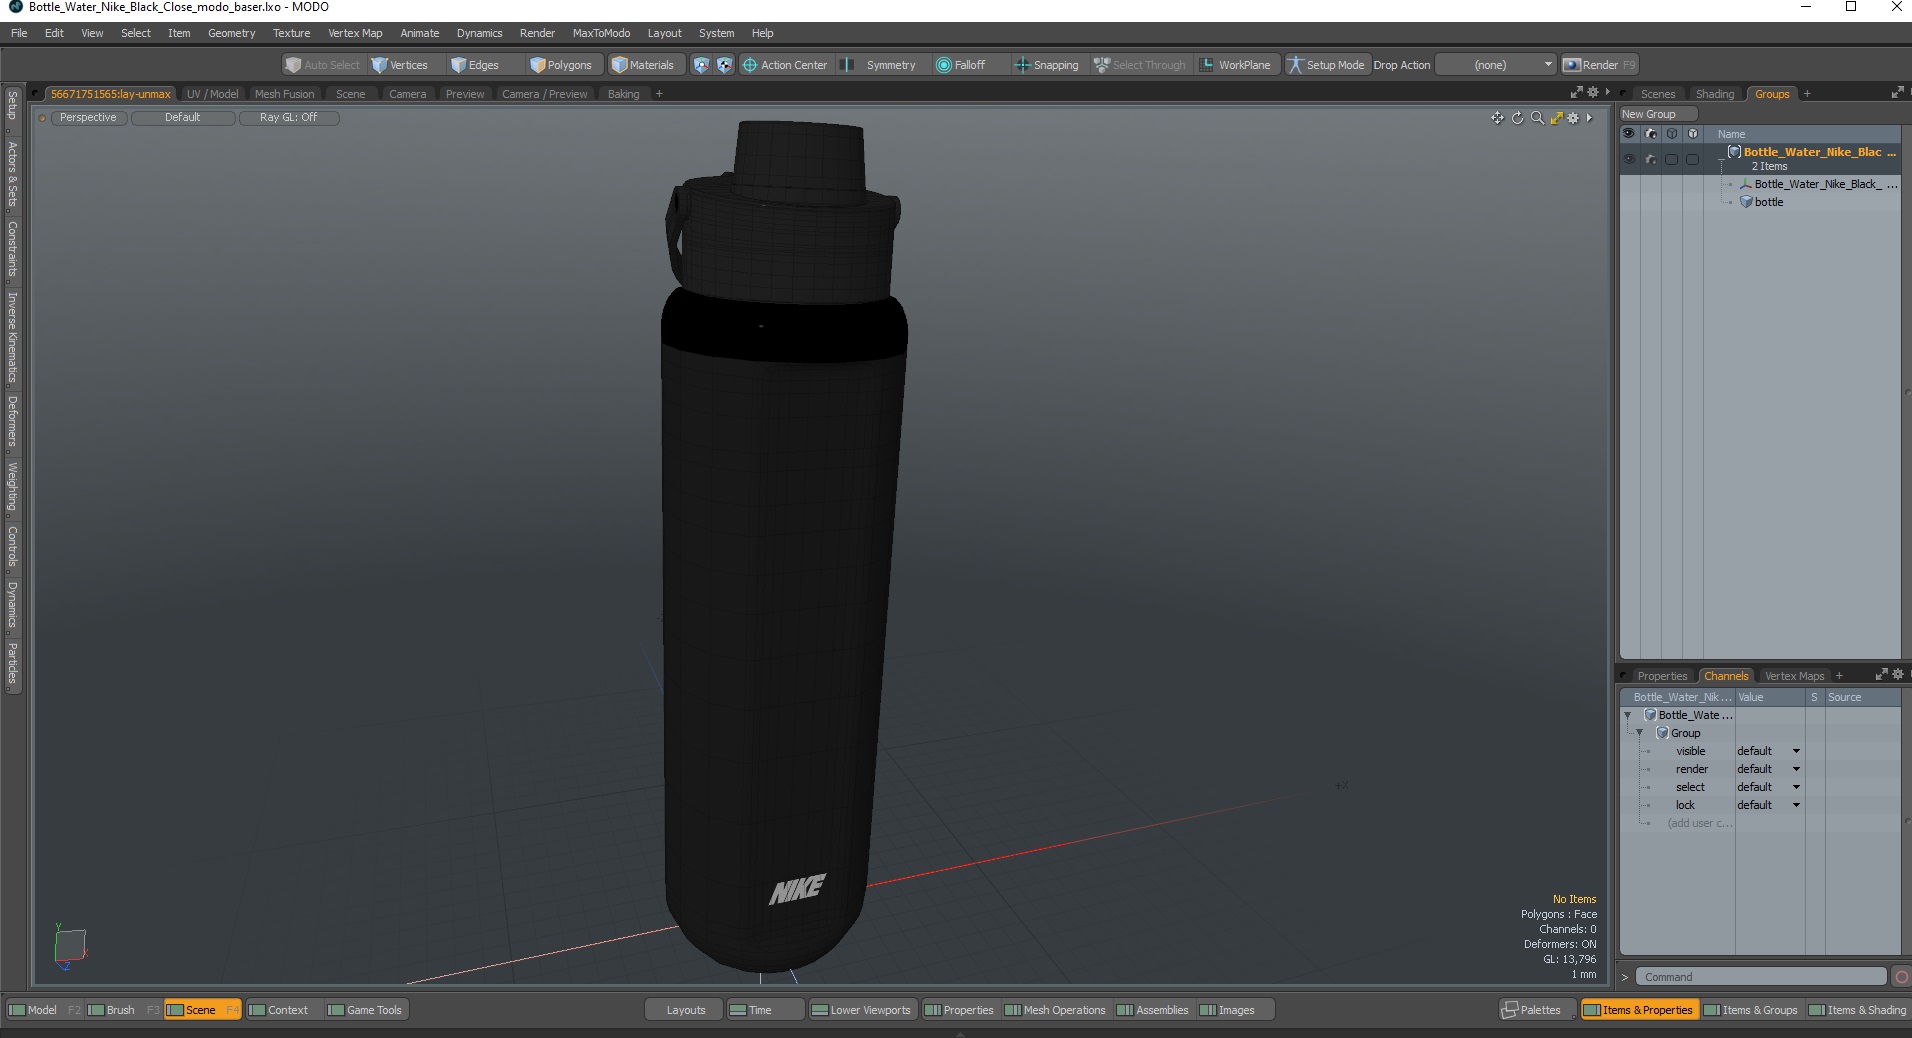Activate Polygons selection mode
1912x1038 pixels.
coord(562,65)
